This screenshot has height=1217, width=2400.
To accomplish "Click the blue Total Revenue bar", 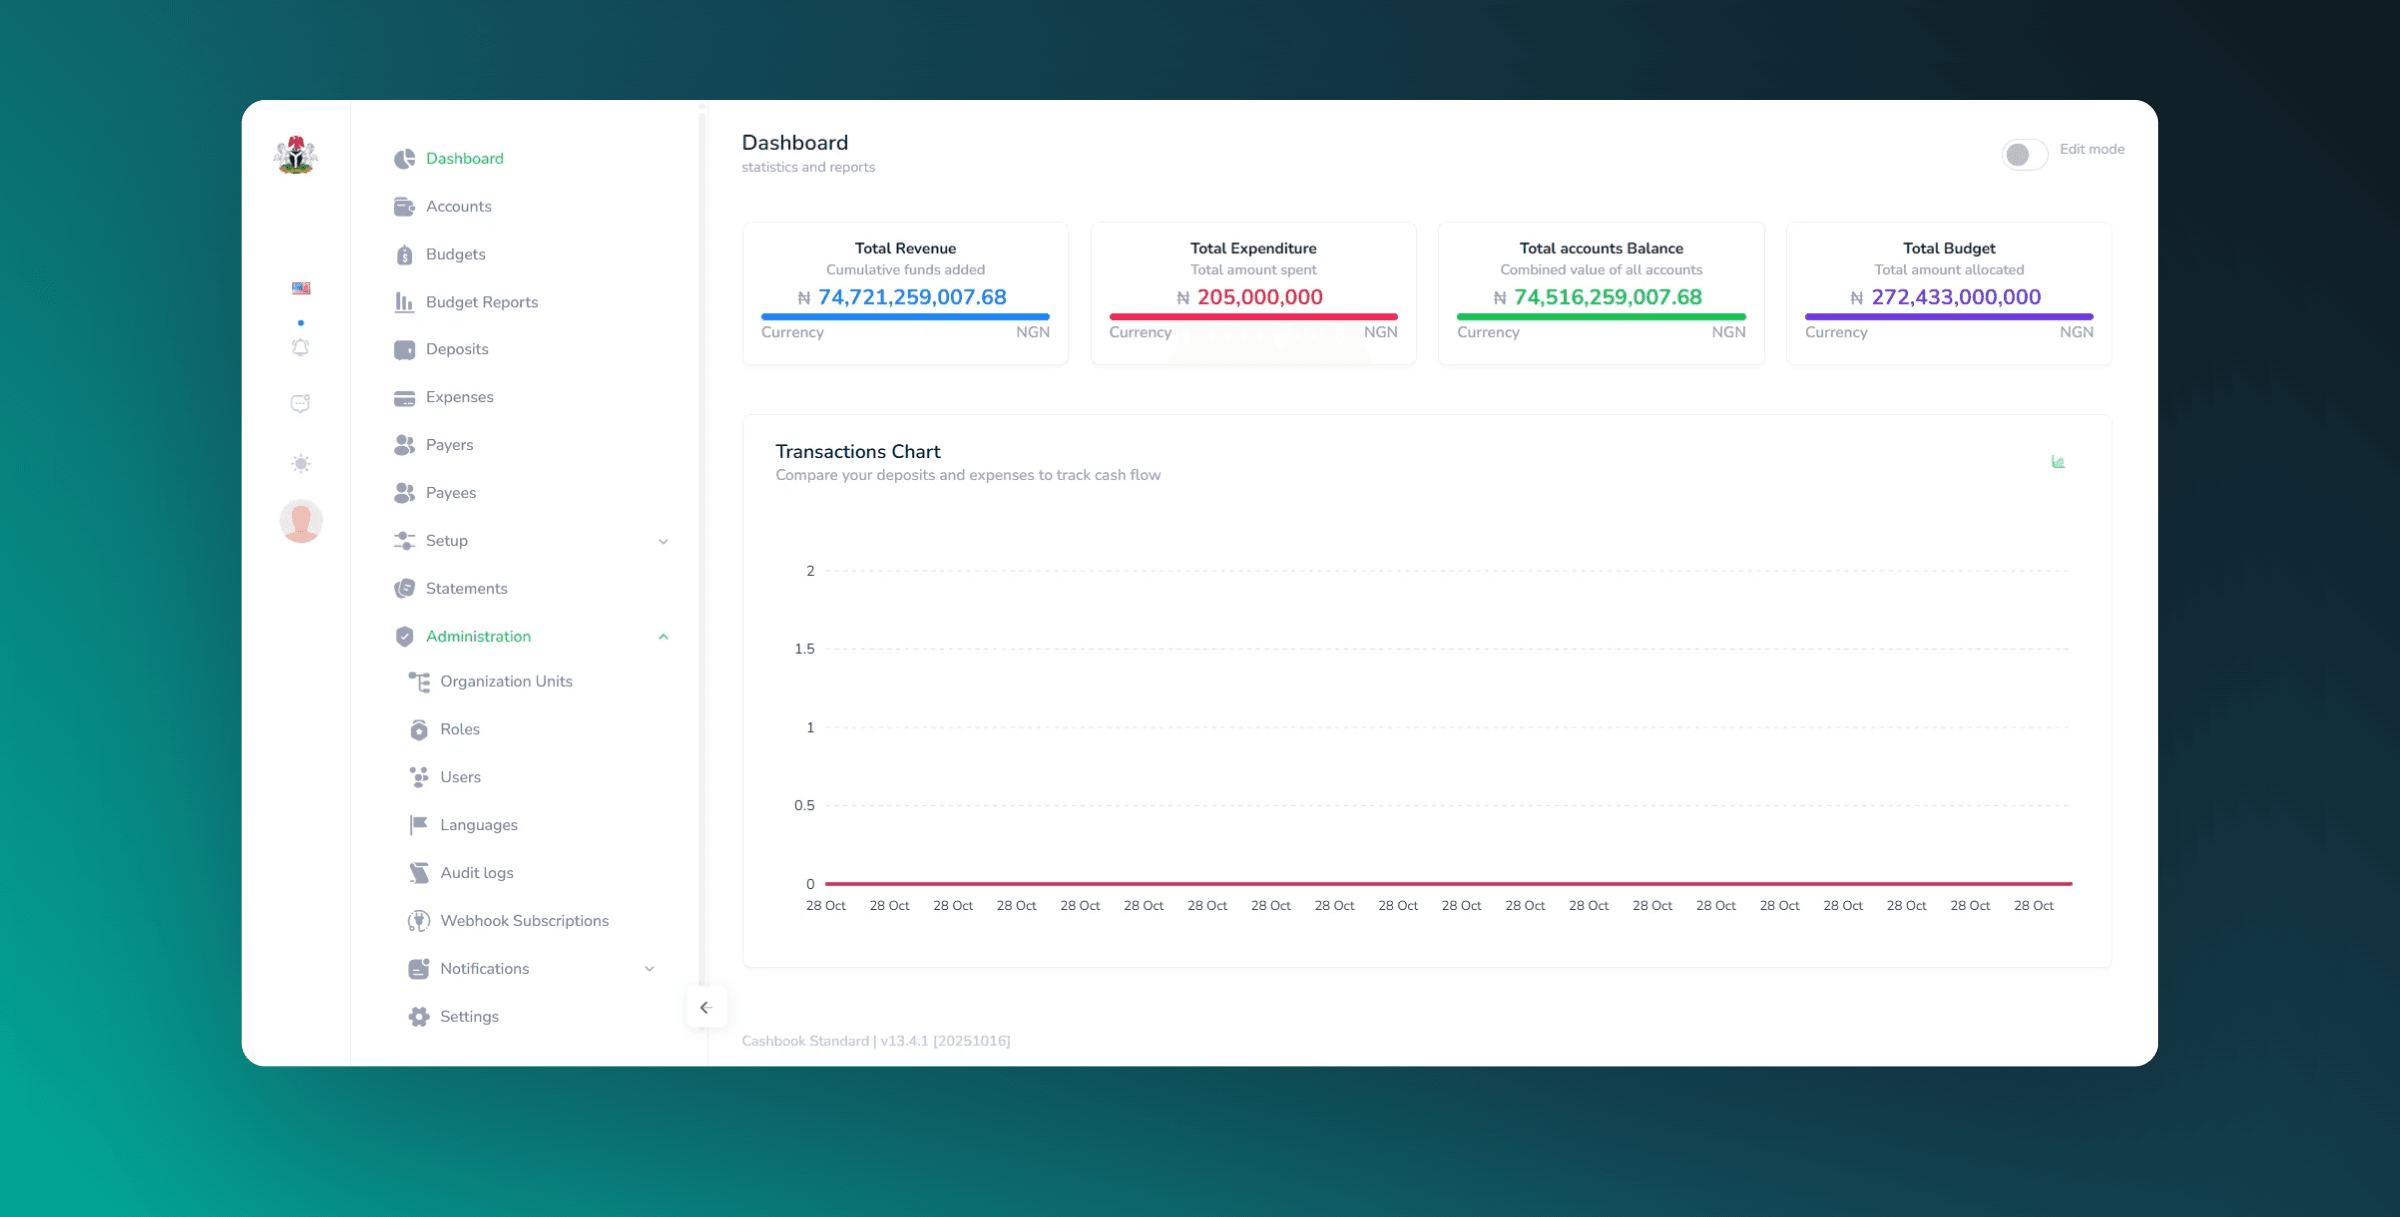I will 905,316.
